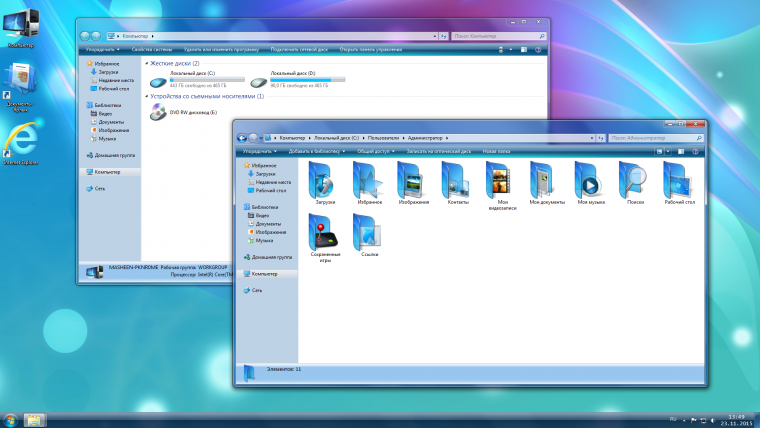Click the Windows Start button

coord(9,418)
